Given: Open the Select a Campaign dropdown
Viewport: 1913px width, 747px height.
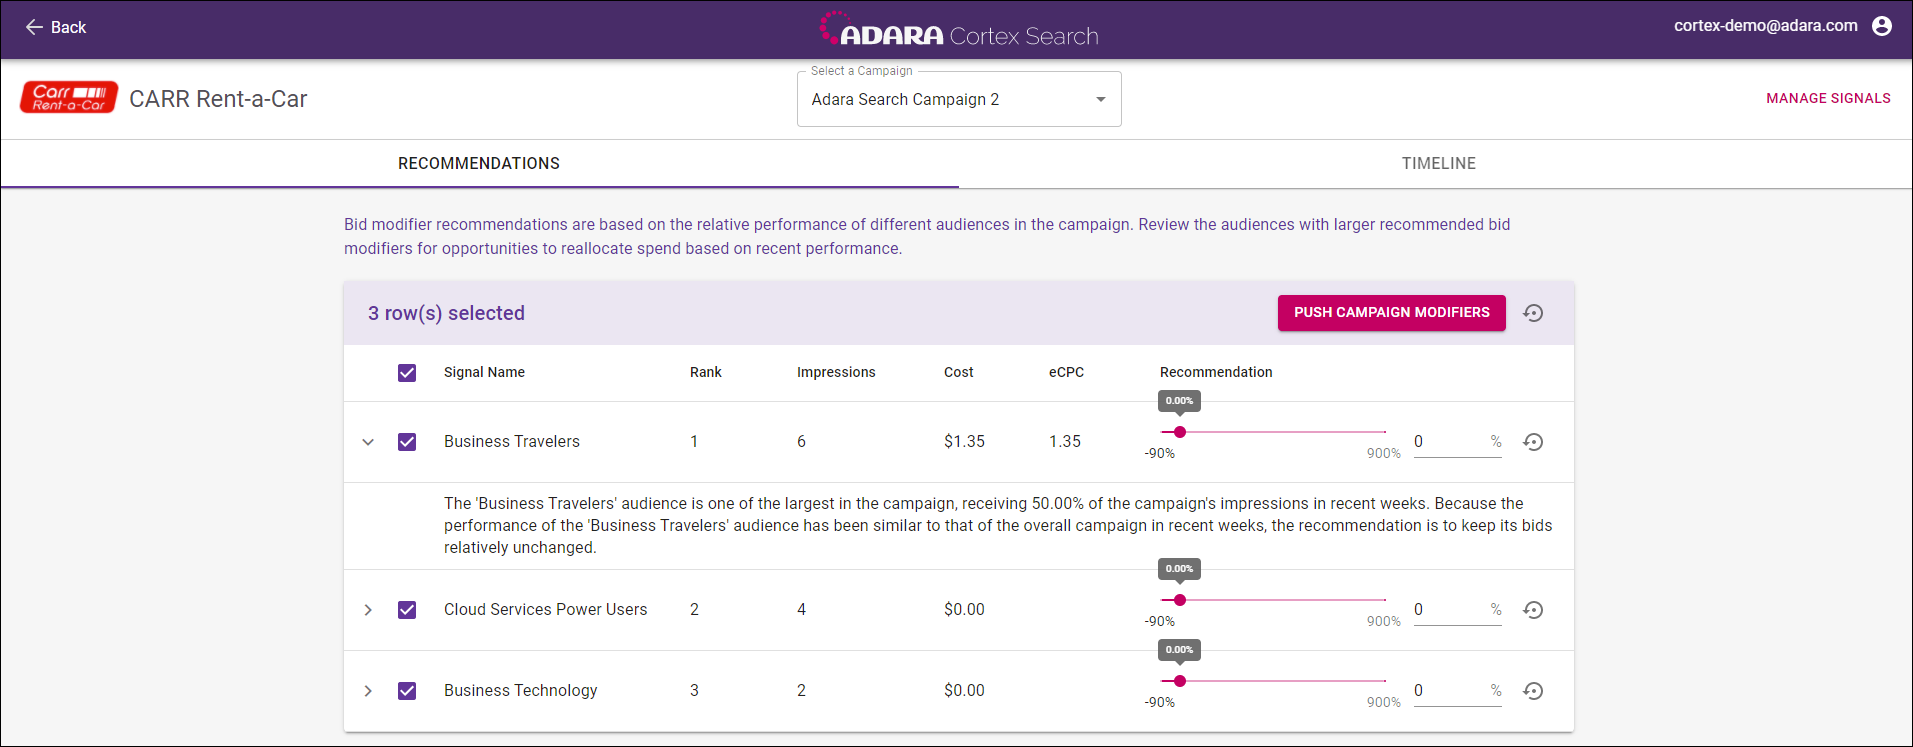Looking at the screenshot, I should [959, 99].
